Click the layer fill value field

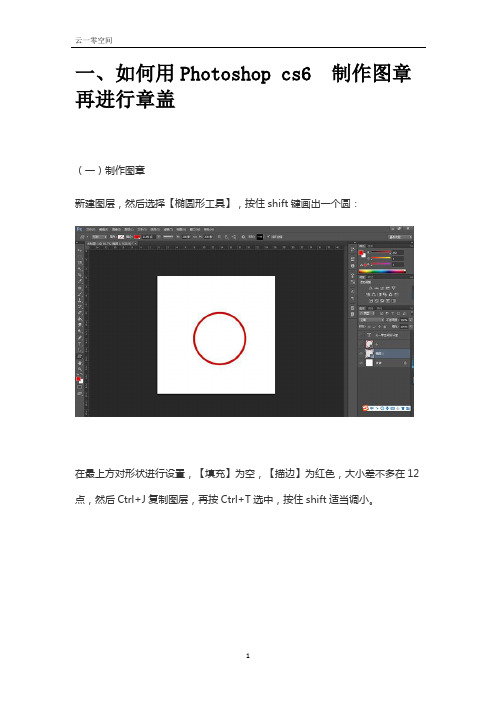[404, 327]
